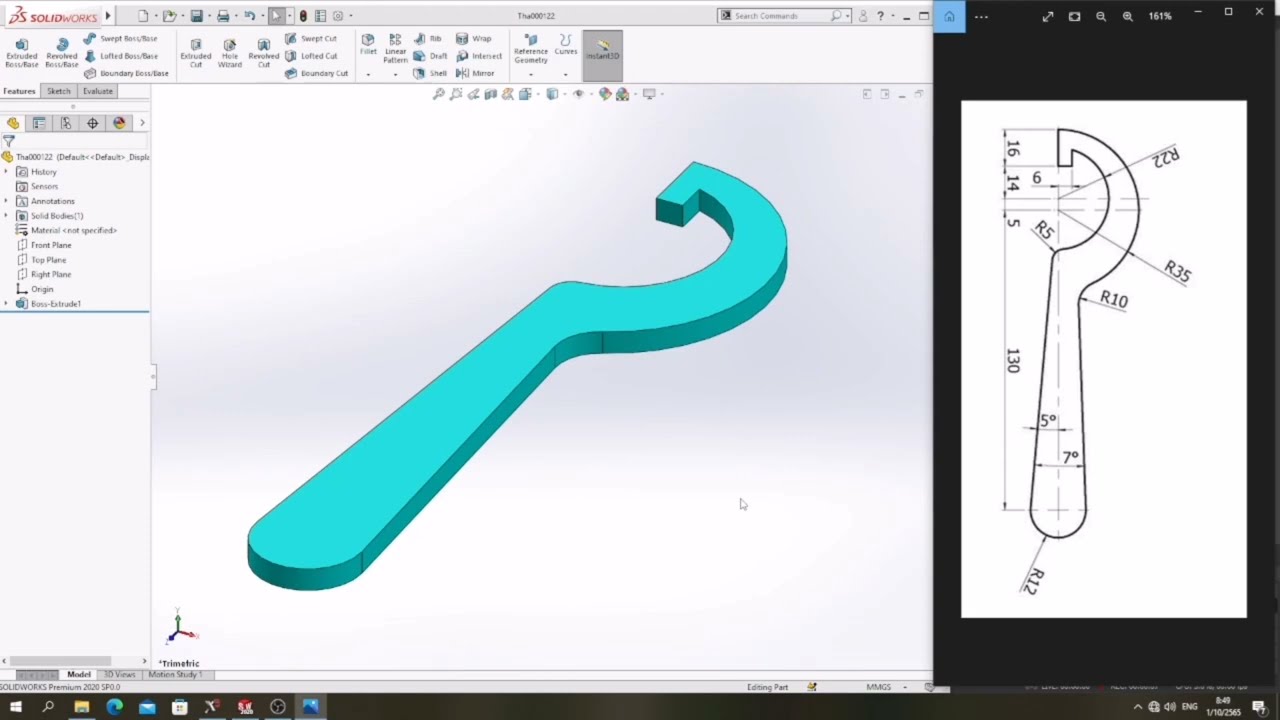1280x720 pixels.
Task: Pick the Boundary Boss/Base tool
Action: [x=126, y=73]
